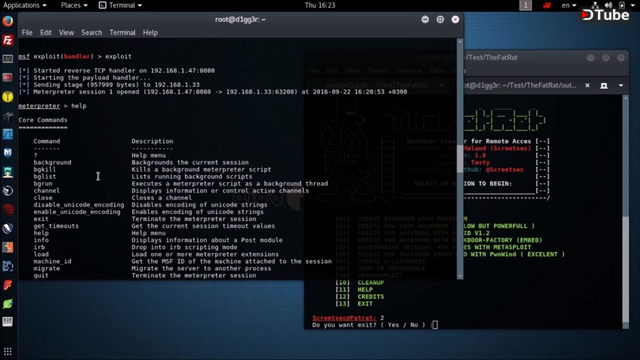This screenshot has width=640, height=360.
Task: Click the power battery icon in top bar
Action: [x=622, y=5]
